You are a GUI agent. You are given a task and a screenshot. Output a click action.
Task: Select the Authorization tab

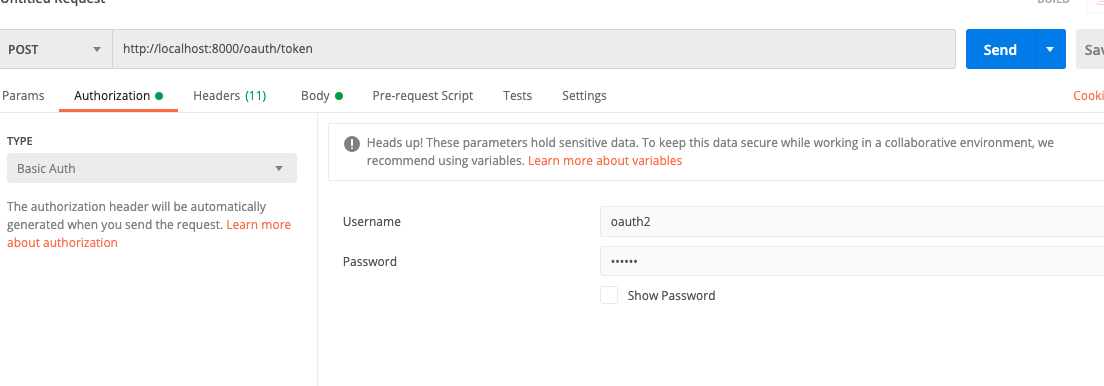pyautogui.click(x=118, y=96)
